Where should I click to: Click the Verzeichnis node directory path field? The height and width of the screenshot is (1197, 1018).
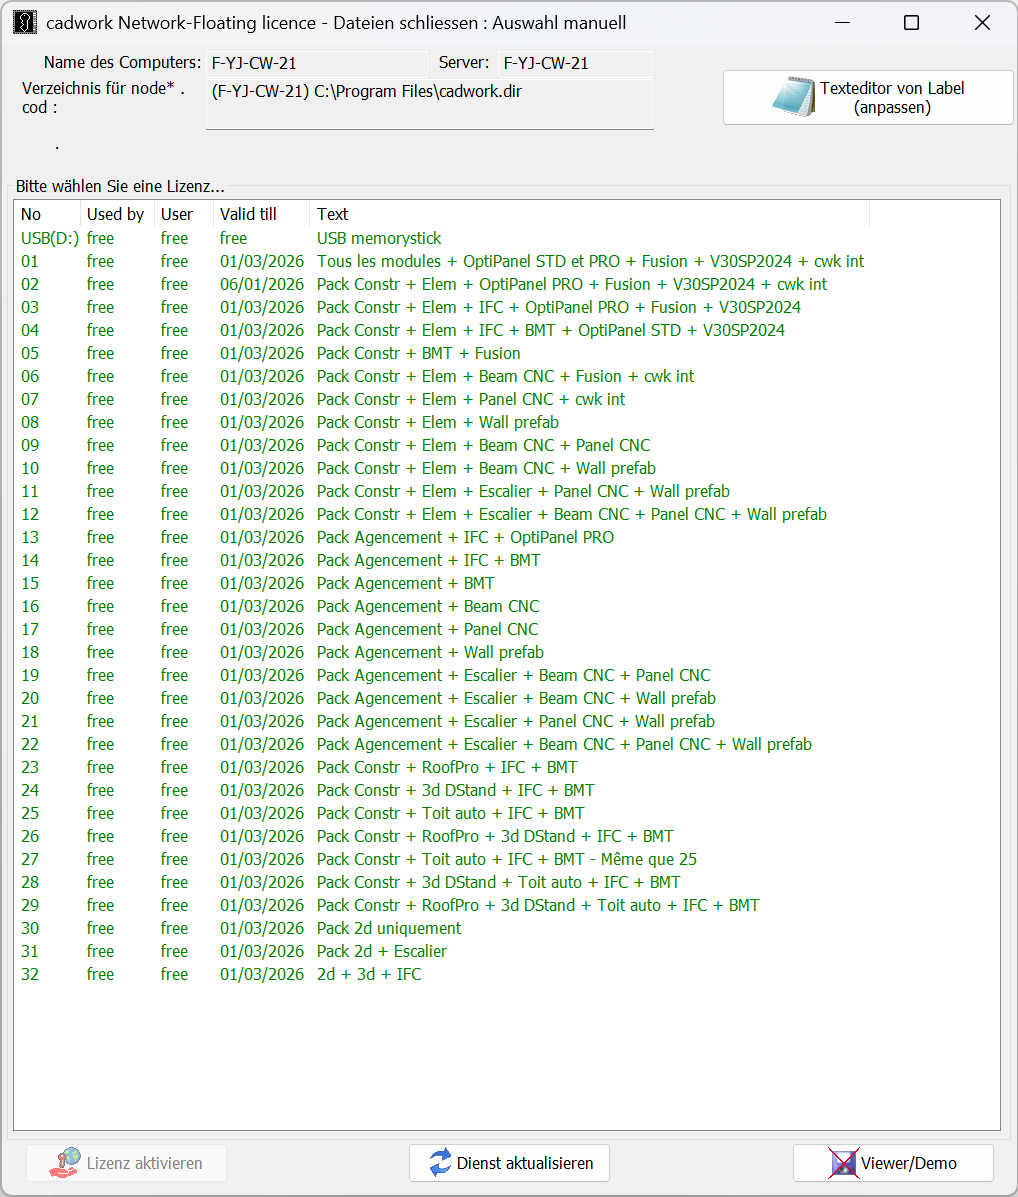(x=430, y=103)
